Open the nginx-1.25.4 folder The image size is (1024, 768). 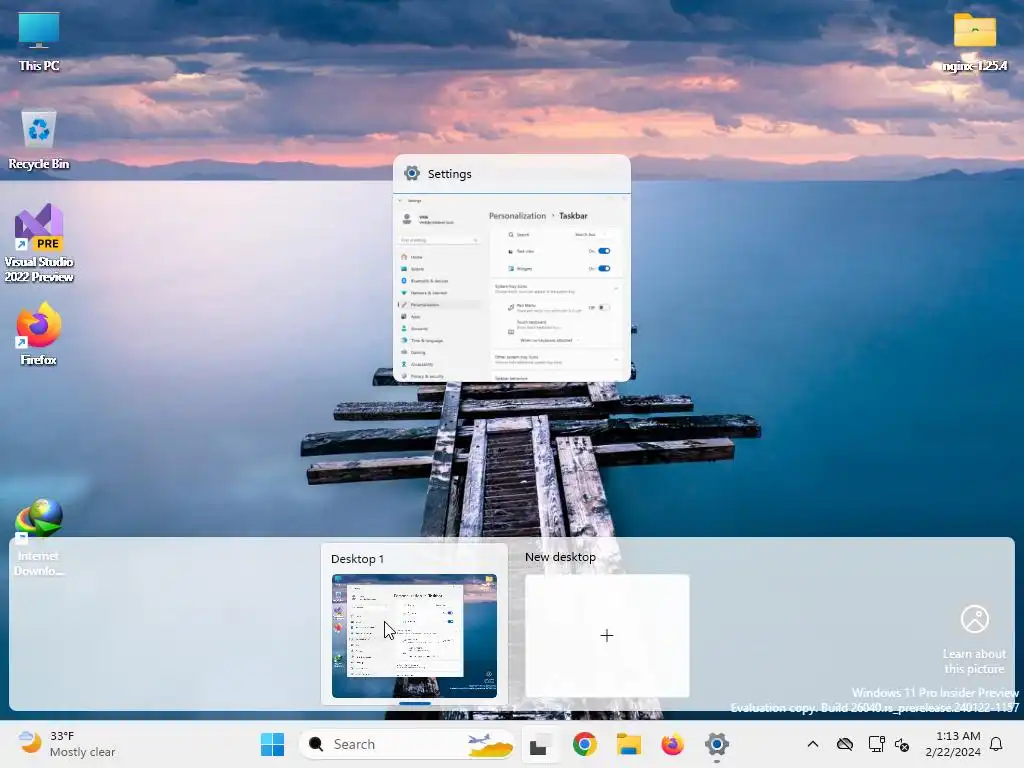pos(974,42)
